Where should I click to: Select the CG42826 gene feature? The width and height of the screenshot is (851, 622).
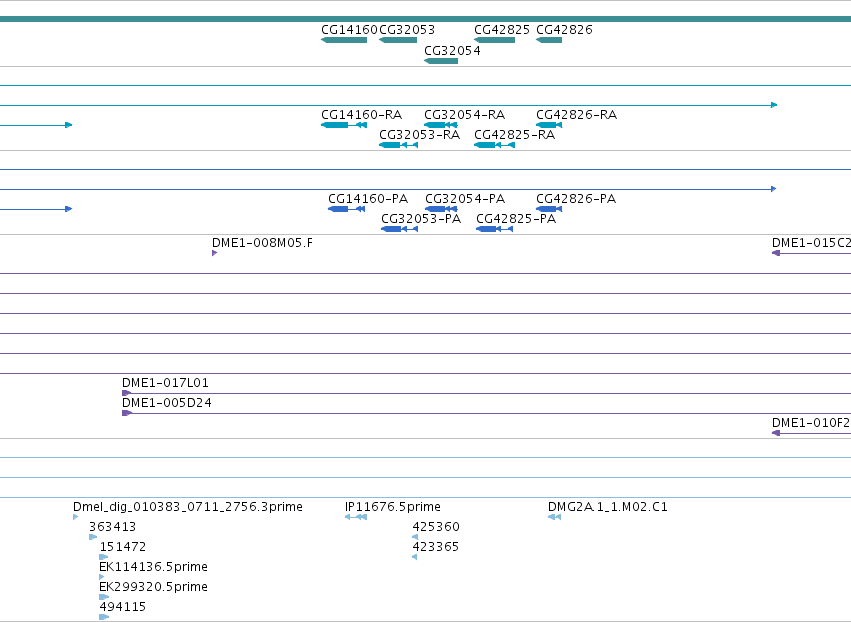click(x=549, y=40)
